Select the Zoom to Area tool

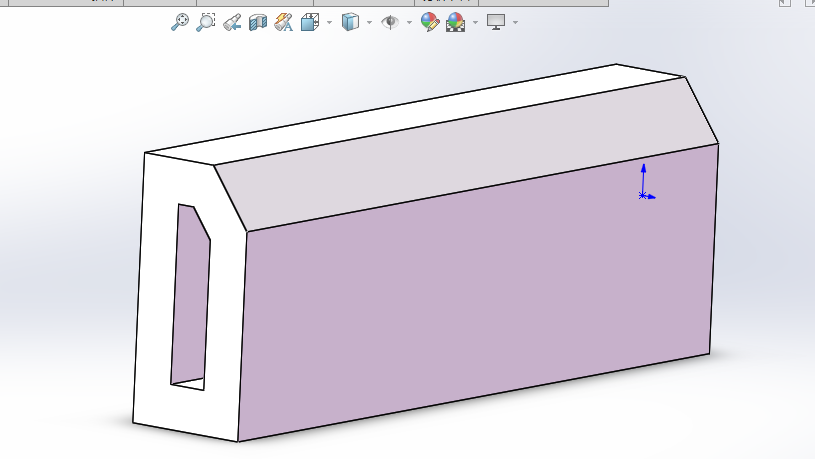pos(205,21)
